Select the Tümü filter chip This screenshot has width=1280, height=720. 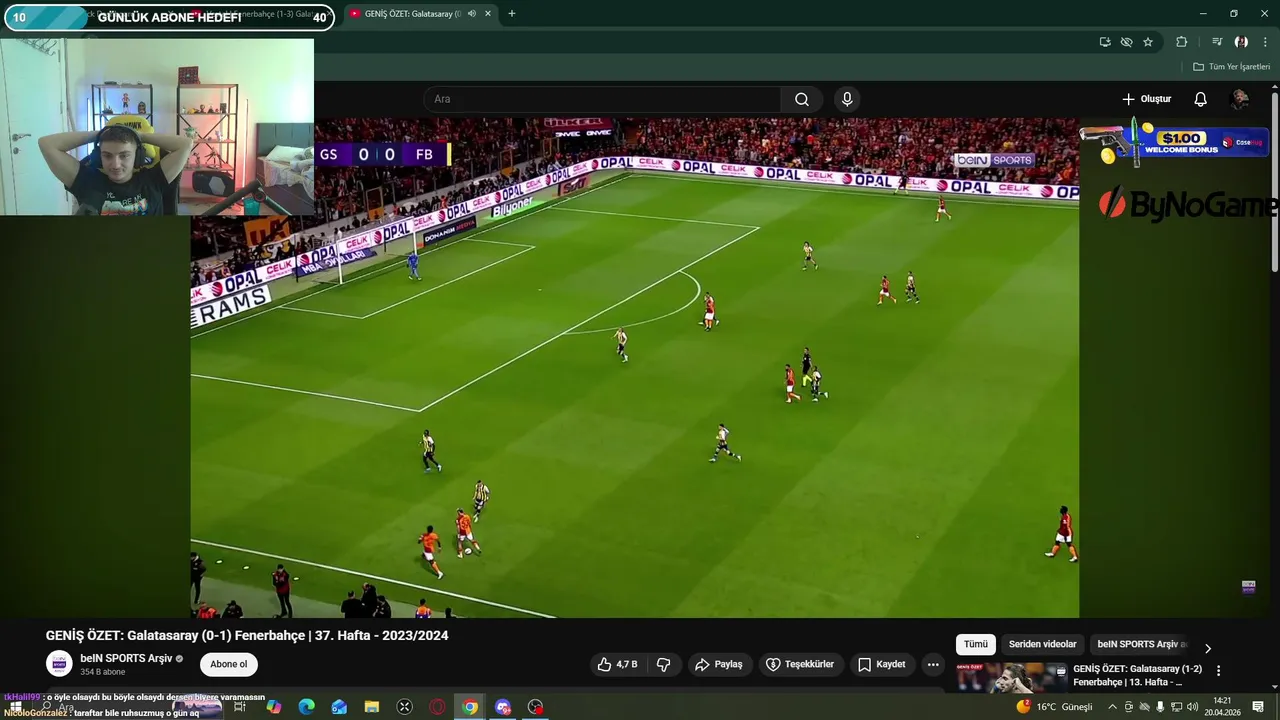coord(976,644)
